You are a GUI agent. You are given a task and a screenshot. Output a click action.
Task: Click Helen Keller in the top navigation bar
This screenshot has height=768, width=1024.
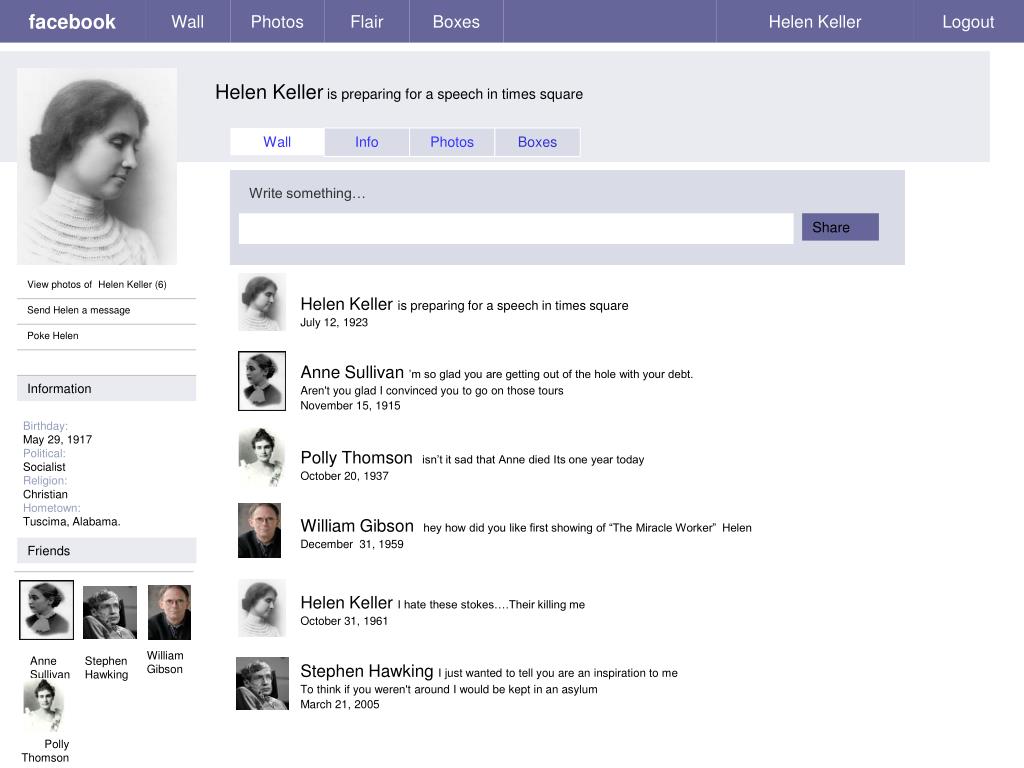pyautogui.click(x=814, y=22)
